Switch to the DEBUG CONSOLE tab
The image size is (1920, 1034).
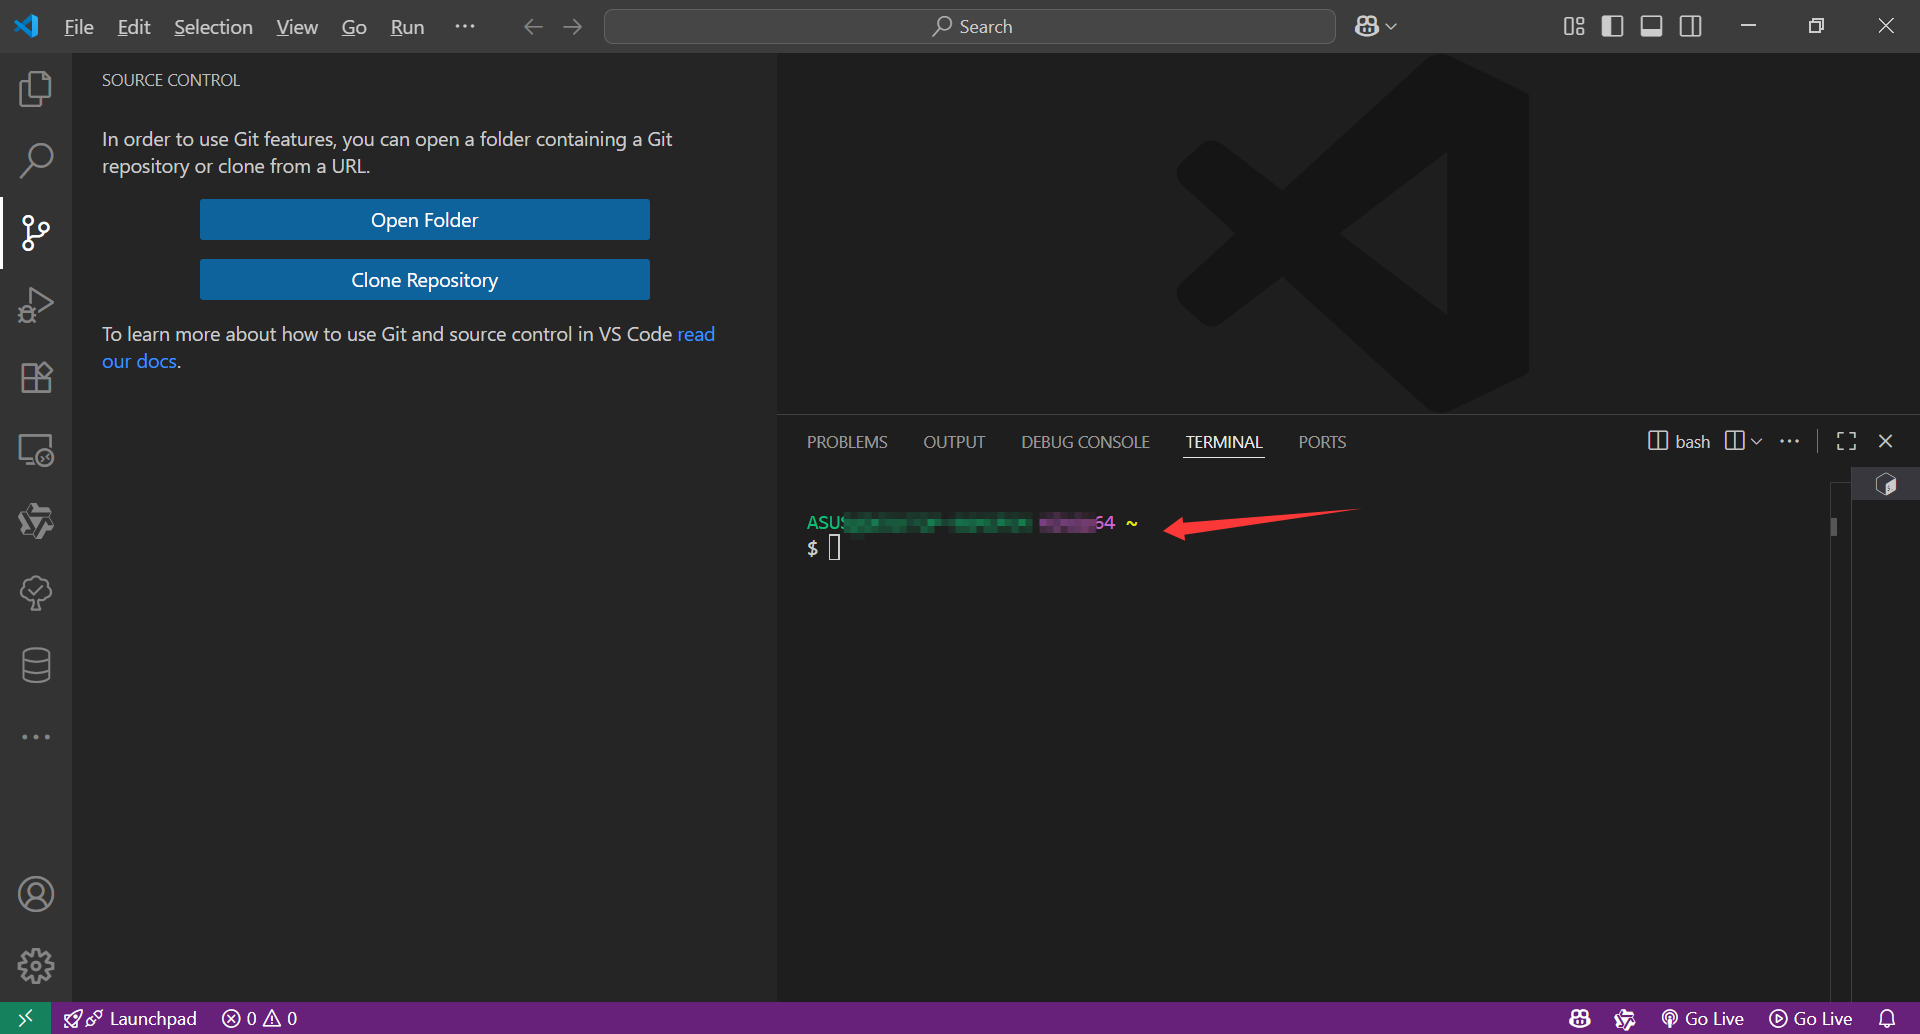pos(1085,442)
